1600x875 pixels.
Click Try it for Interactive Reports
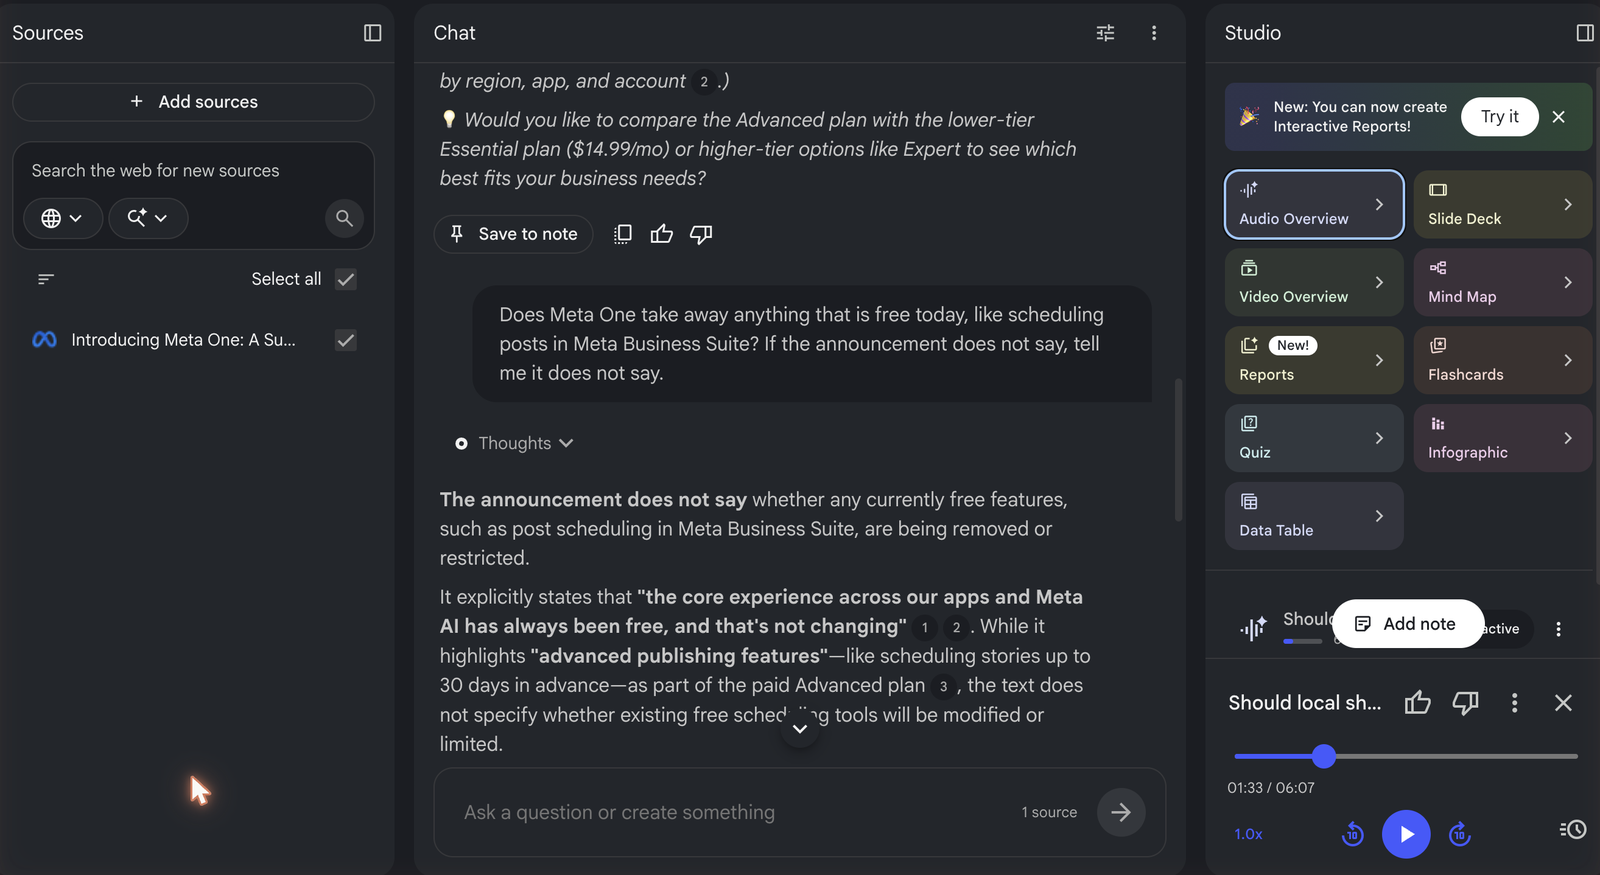point(1499,117)
